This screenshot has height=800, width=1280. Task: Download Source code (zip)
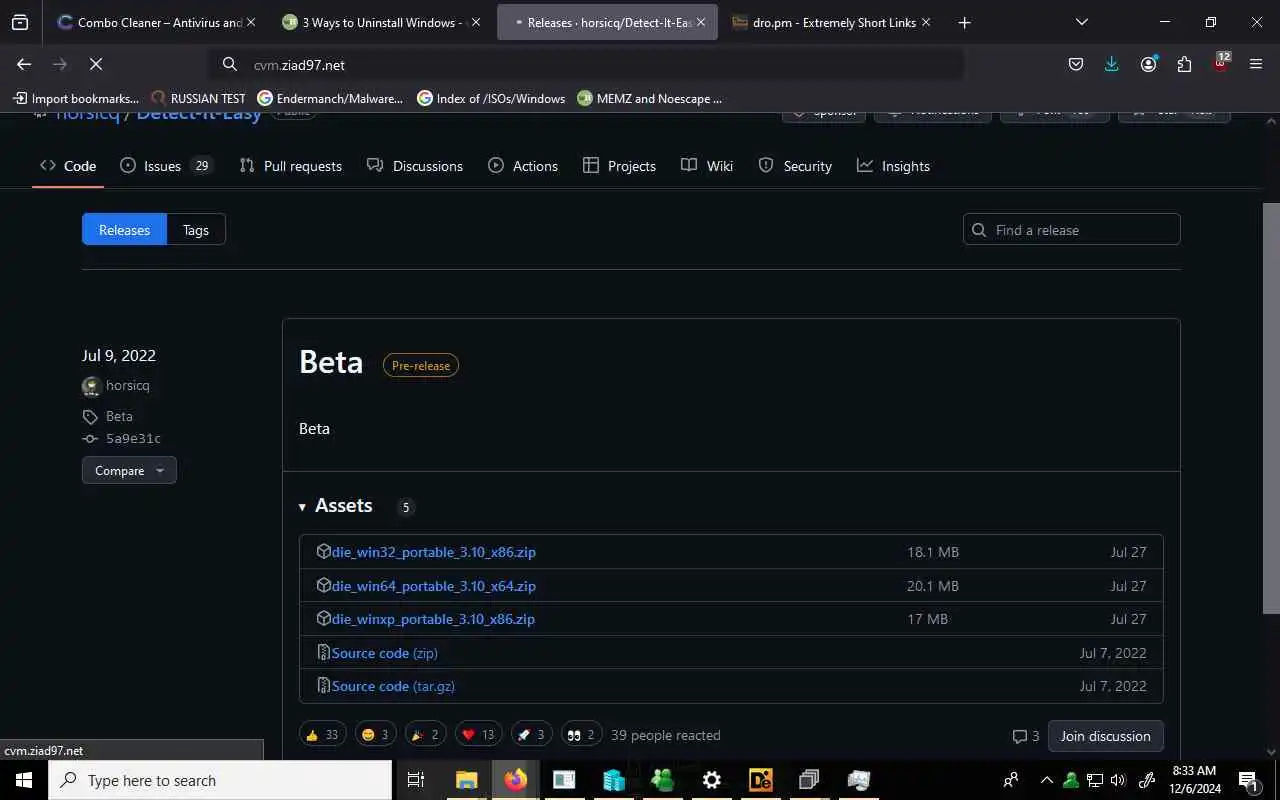point(385,653)
